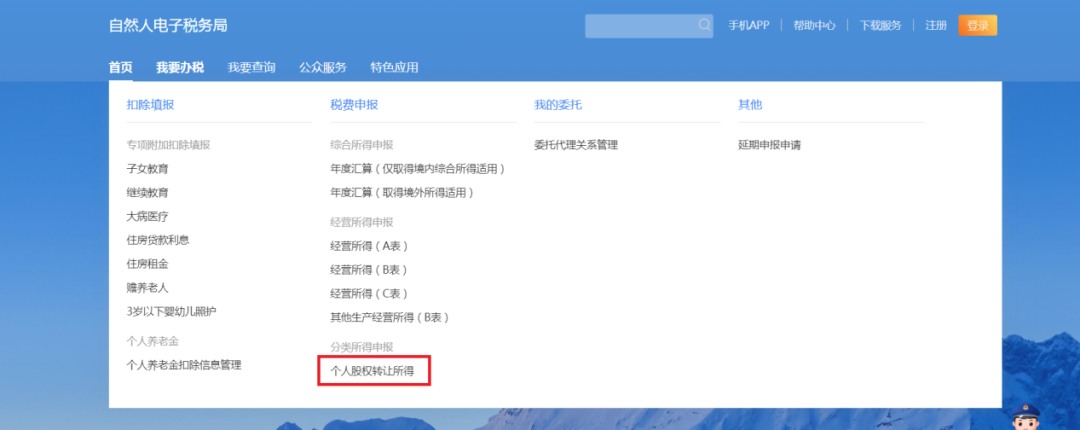This screenshot has width=1080, height=430.
Task: Select 3岁以下婴幼儿照护 entry
Action: click(172, 311)
